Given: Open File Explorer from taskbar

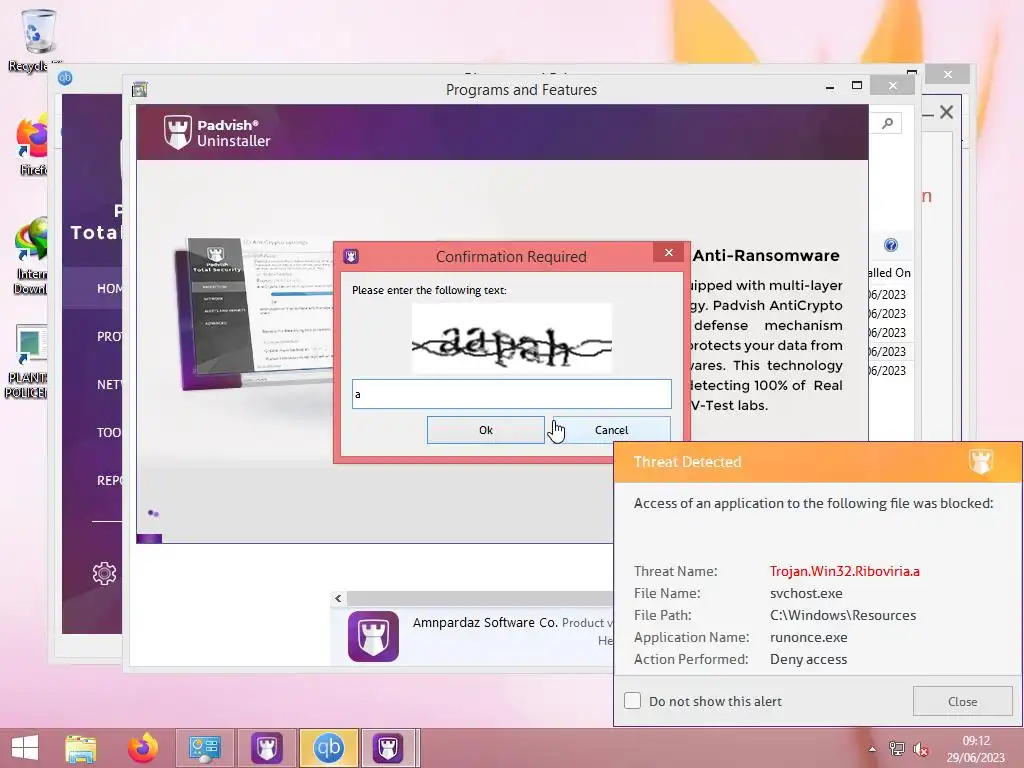Looking at the screenshot, I should pyautogui.click(x=81, y=748).
